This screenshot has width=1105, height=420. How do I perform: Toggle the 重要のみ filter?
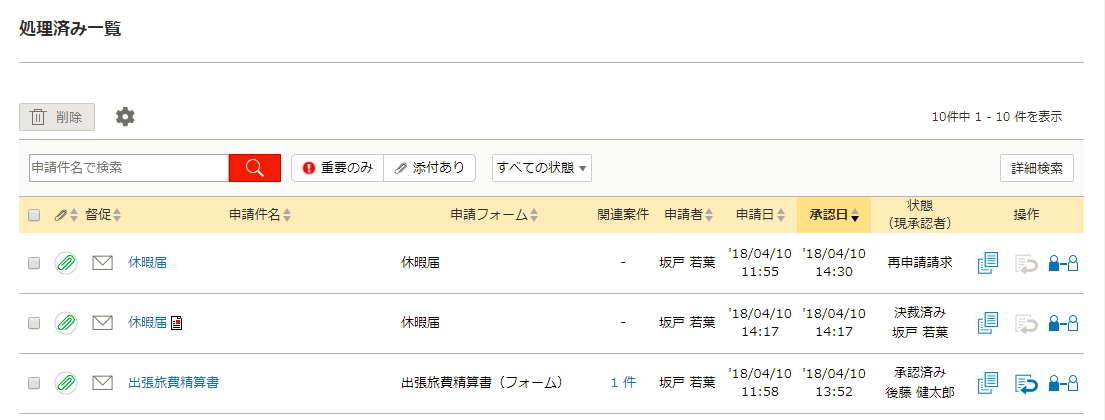338,168
